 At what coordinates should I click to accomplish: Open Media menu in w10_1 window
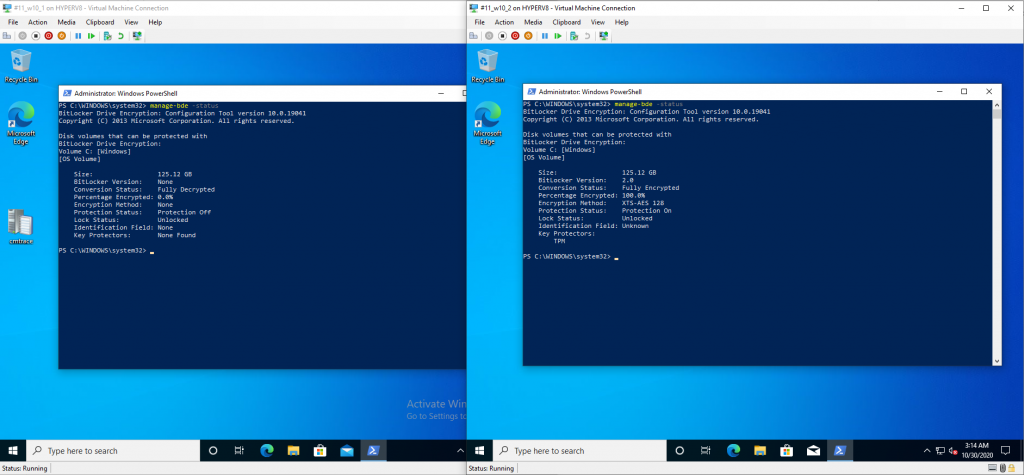[x=67, y=22]
